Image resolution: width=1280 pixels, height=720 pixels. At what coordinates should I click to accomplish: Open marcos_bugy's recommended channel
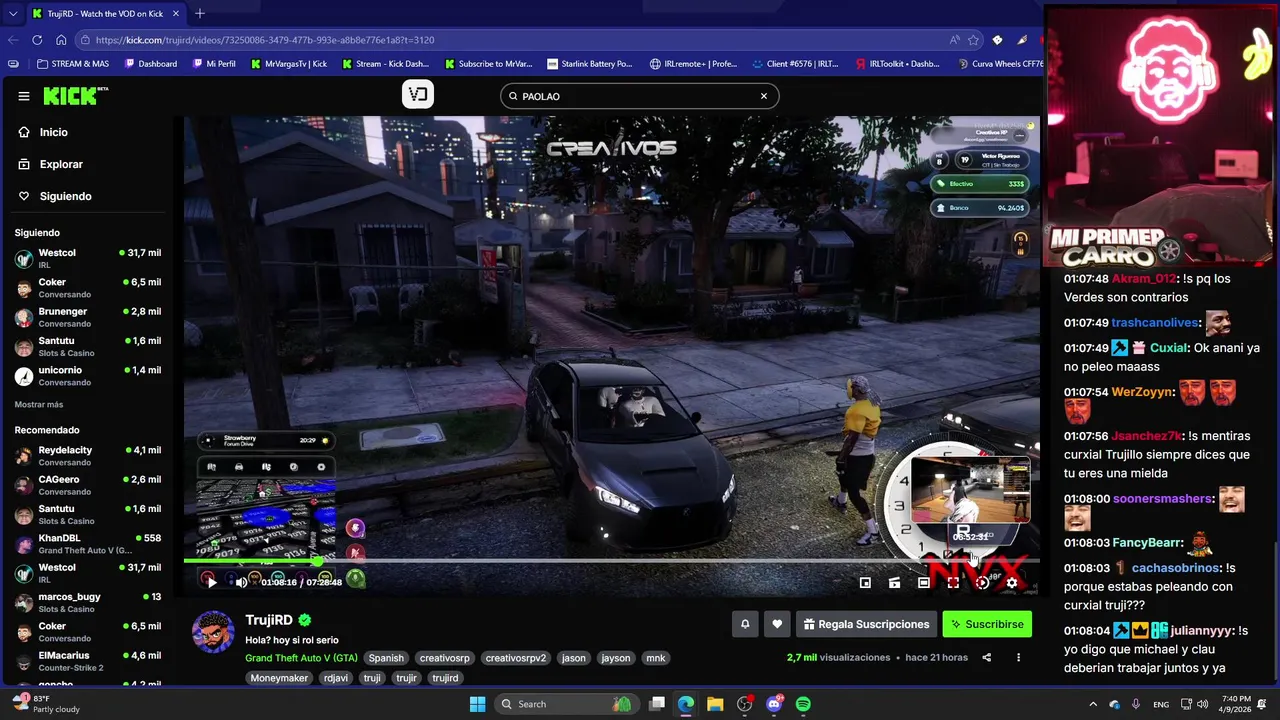coord(90,602)
